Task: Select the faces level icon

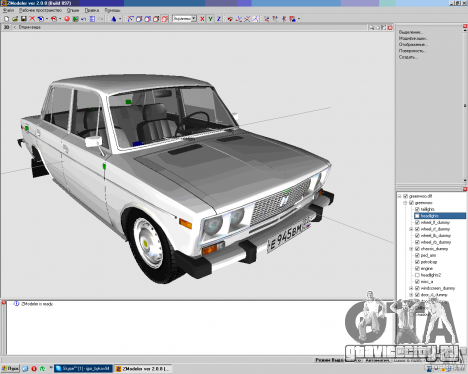Action: coord(147,19)
